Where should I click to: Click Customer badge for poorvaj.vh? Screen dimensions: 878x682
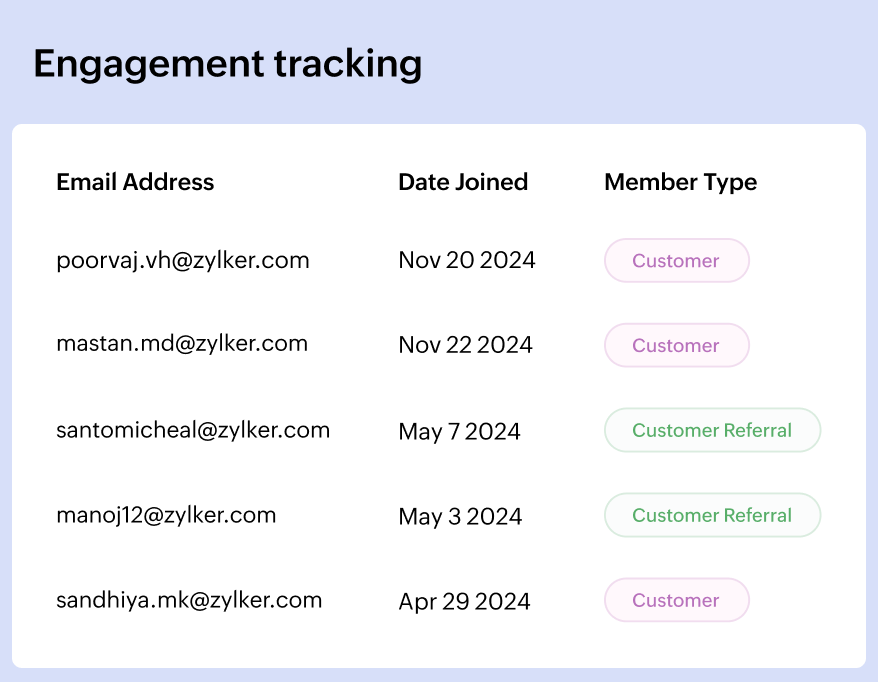(x=676, y=261)
